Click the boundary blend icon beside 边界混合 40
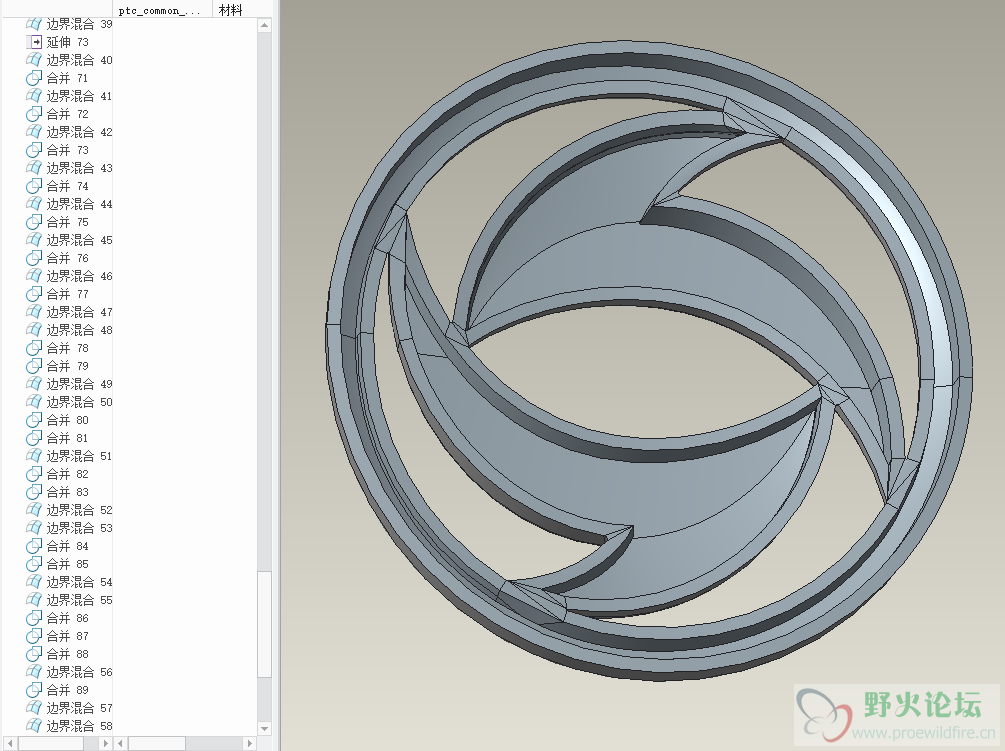The width and height of the screenshot is (1005, 751). [x=34, y=60]
